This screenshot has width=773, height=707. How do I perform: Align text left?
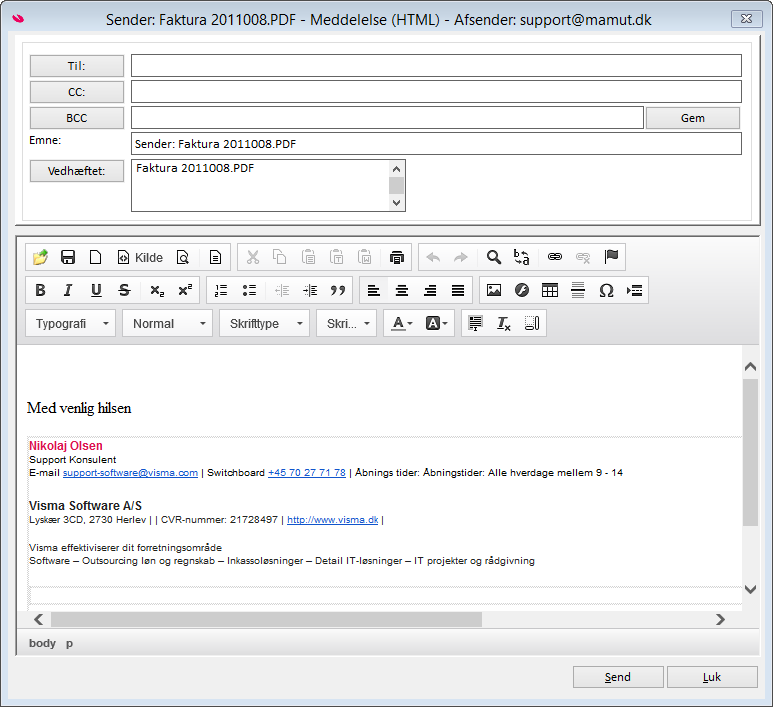(374, 290)
